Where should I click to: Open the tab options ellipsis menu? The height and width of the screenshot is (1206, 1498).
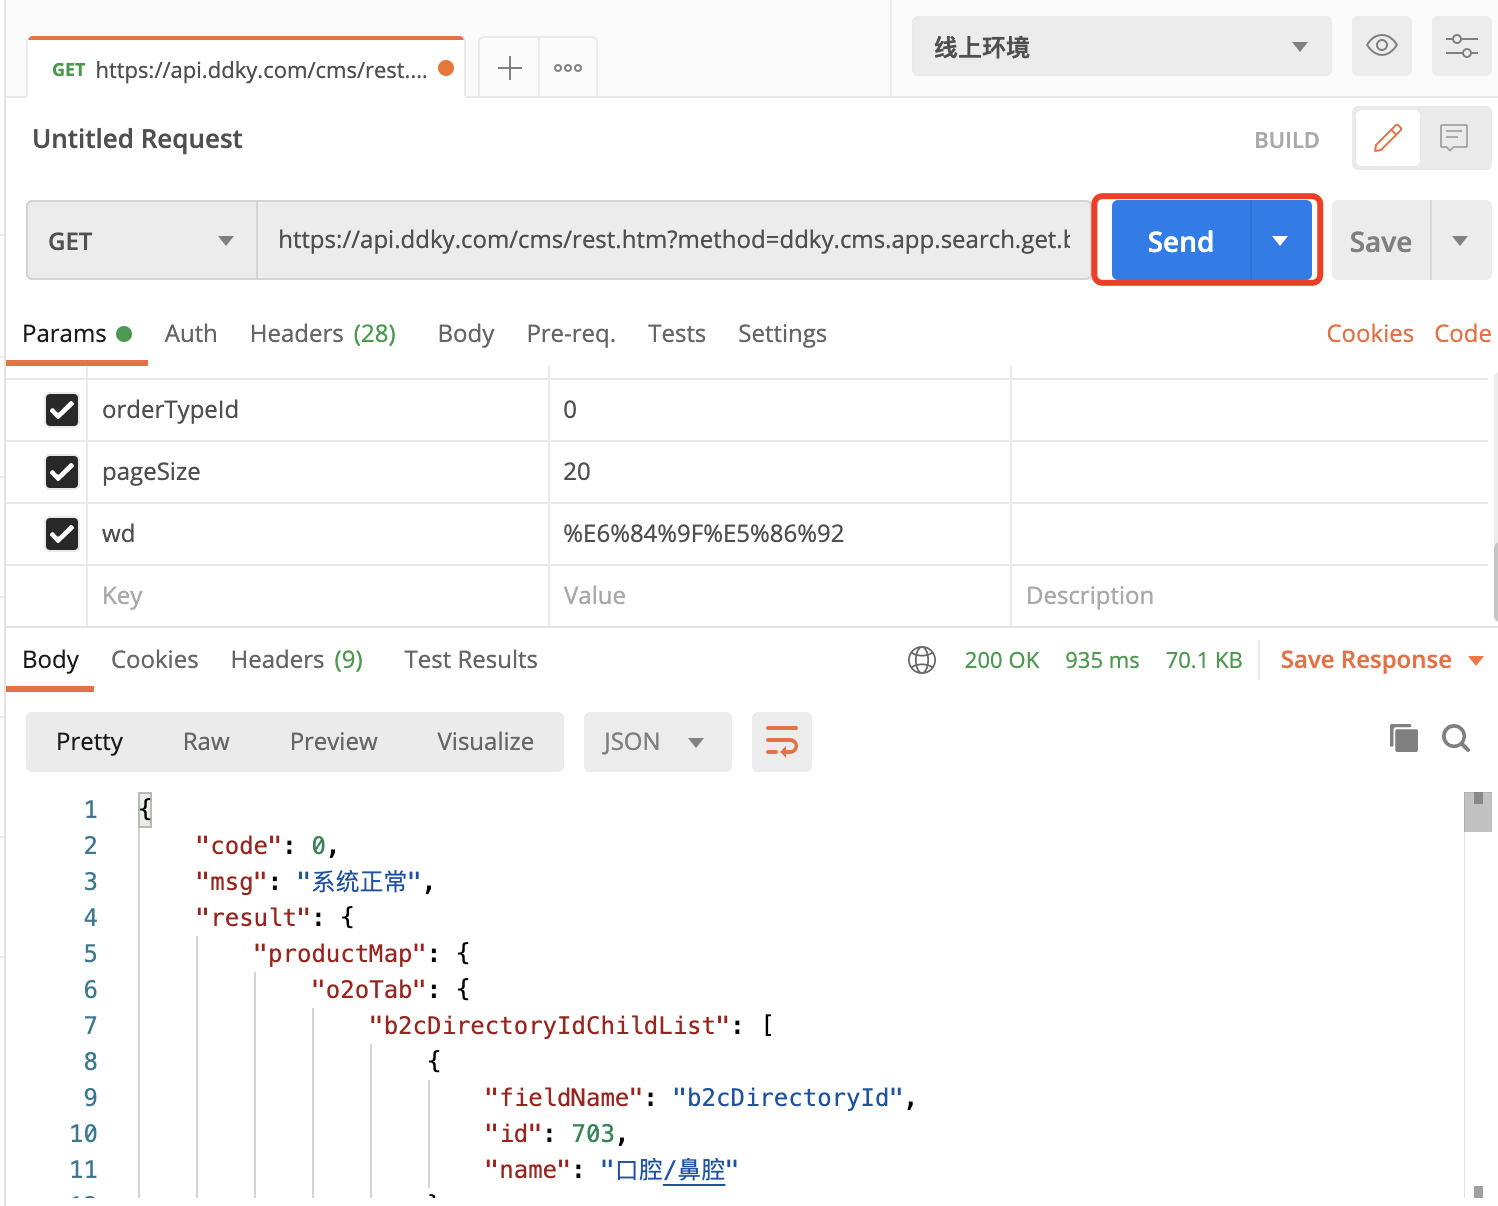568,68
